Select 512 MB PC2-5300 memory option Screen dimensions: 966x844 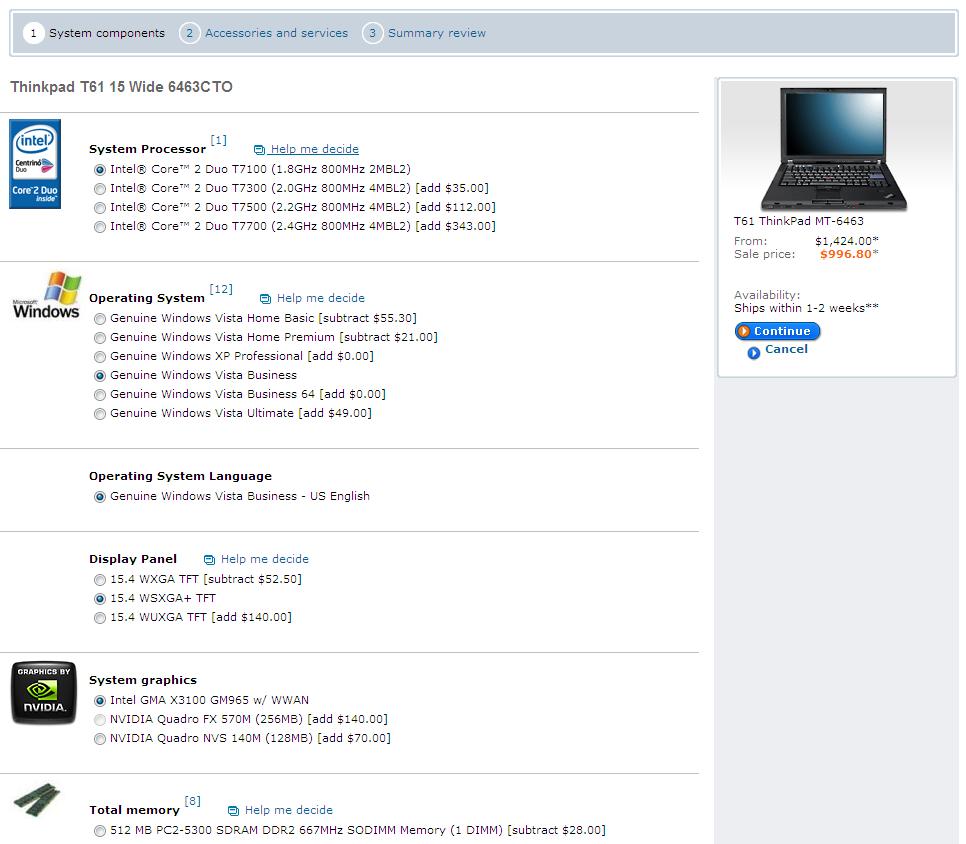(x=100, y=831)
